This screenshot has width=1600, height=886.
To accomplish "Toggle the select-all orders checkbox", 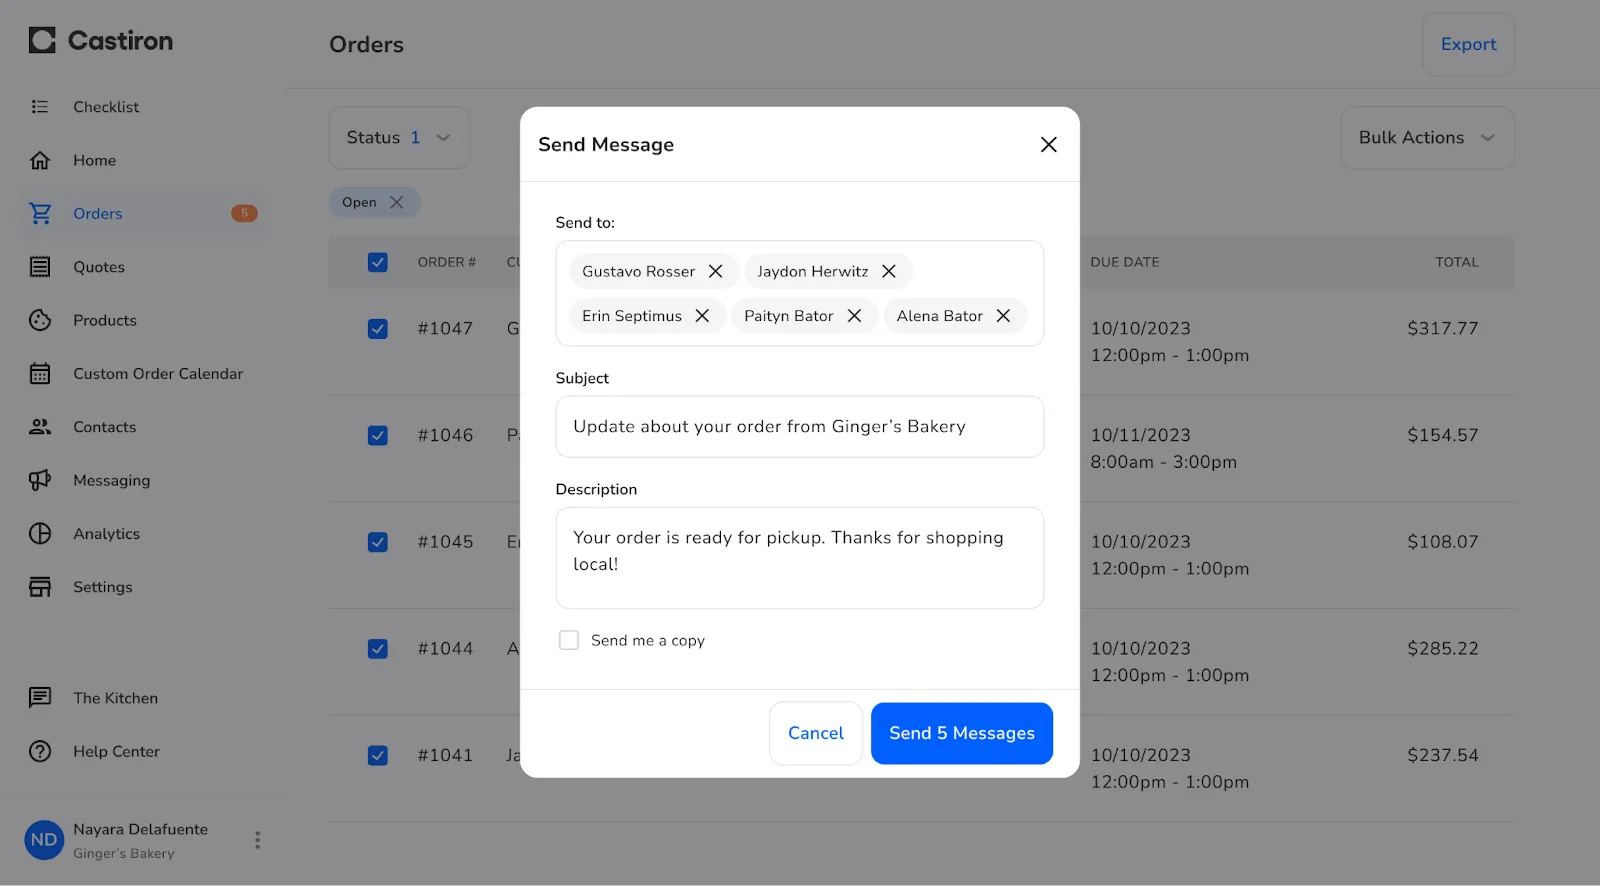I will (x=378, y=262).
